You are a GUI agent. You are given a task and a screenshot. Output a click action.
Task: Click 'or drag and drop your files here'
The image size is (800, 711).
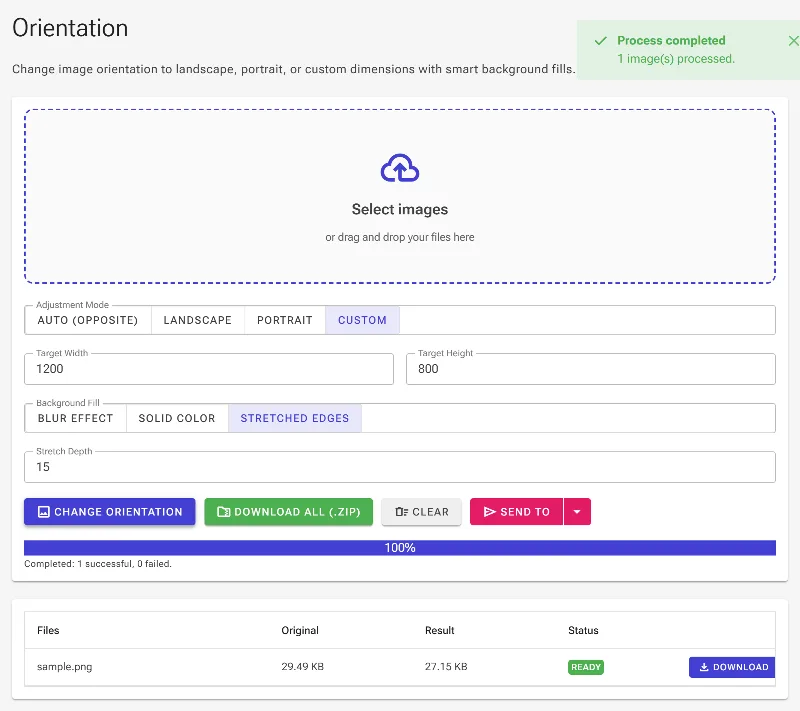[399, 237]
